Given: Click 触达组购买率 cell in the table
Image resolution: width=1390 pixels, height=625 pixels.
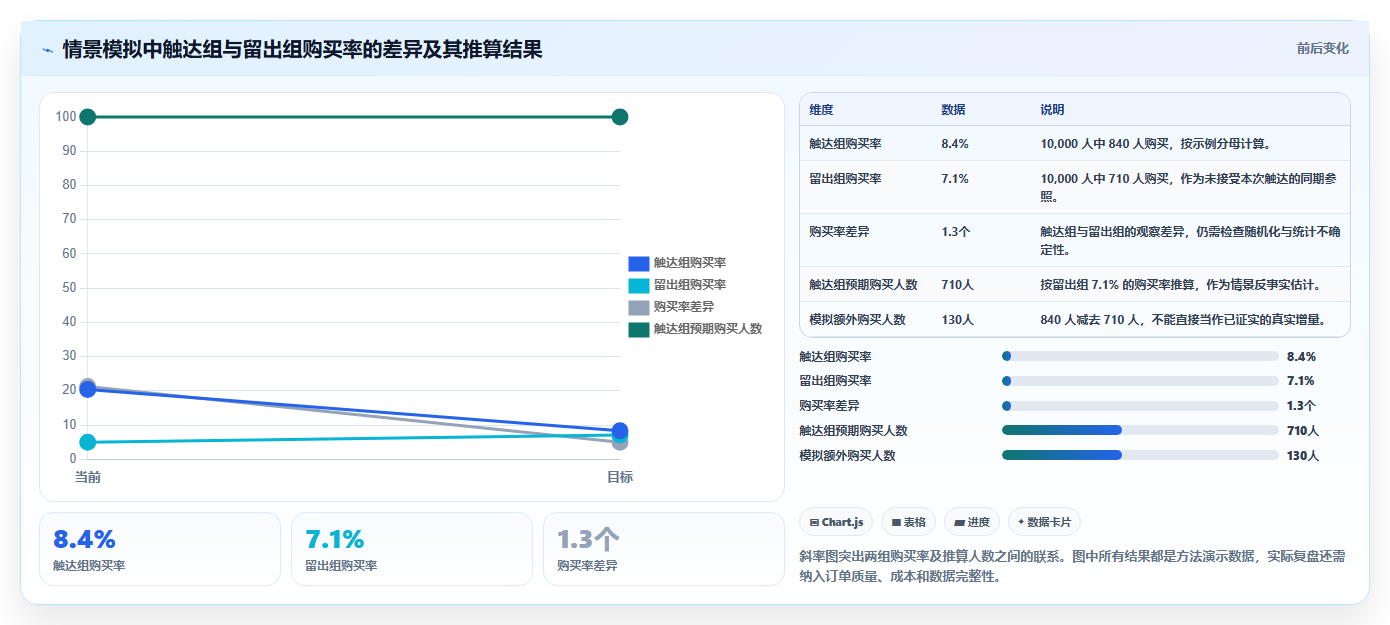Looking at the screenshot, I should 845,143.
